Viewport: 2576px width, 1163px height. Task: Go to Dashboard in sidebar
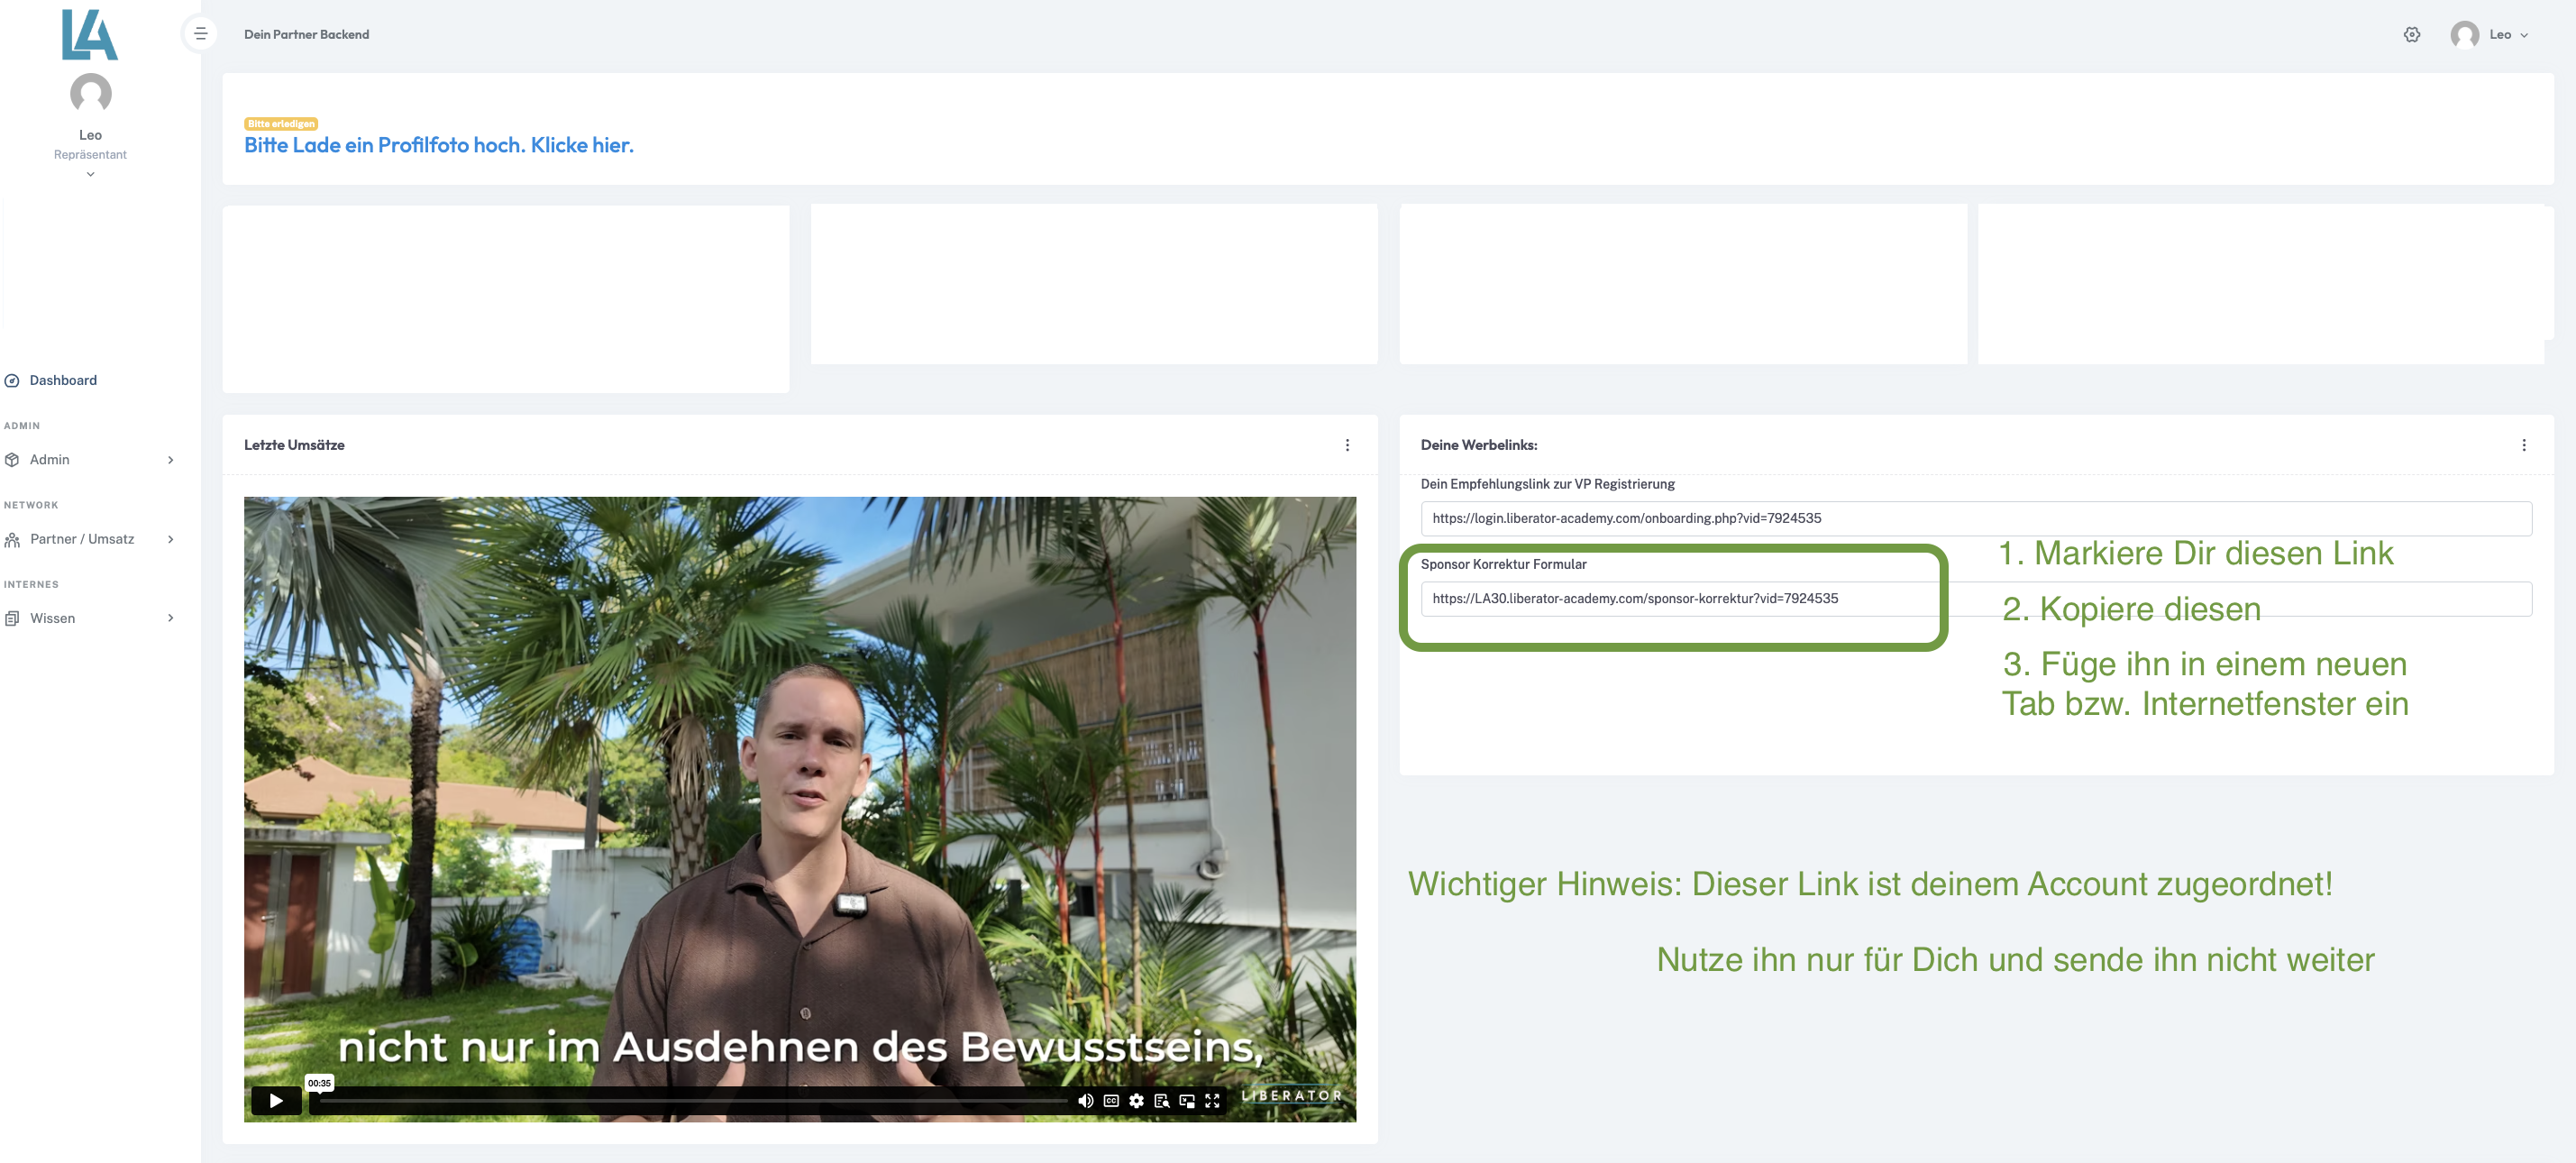tap(63, 380)
